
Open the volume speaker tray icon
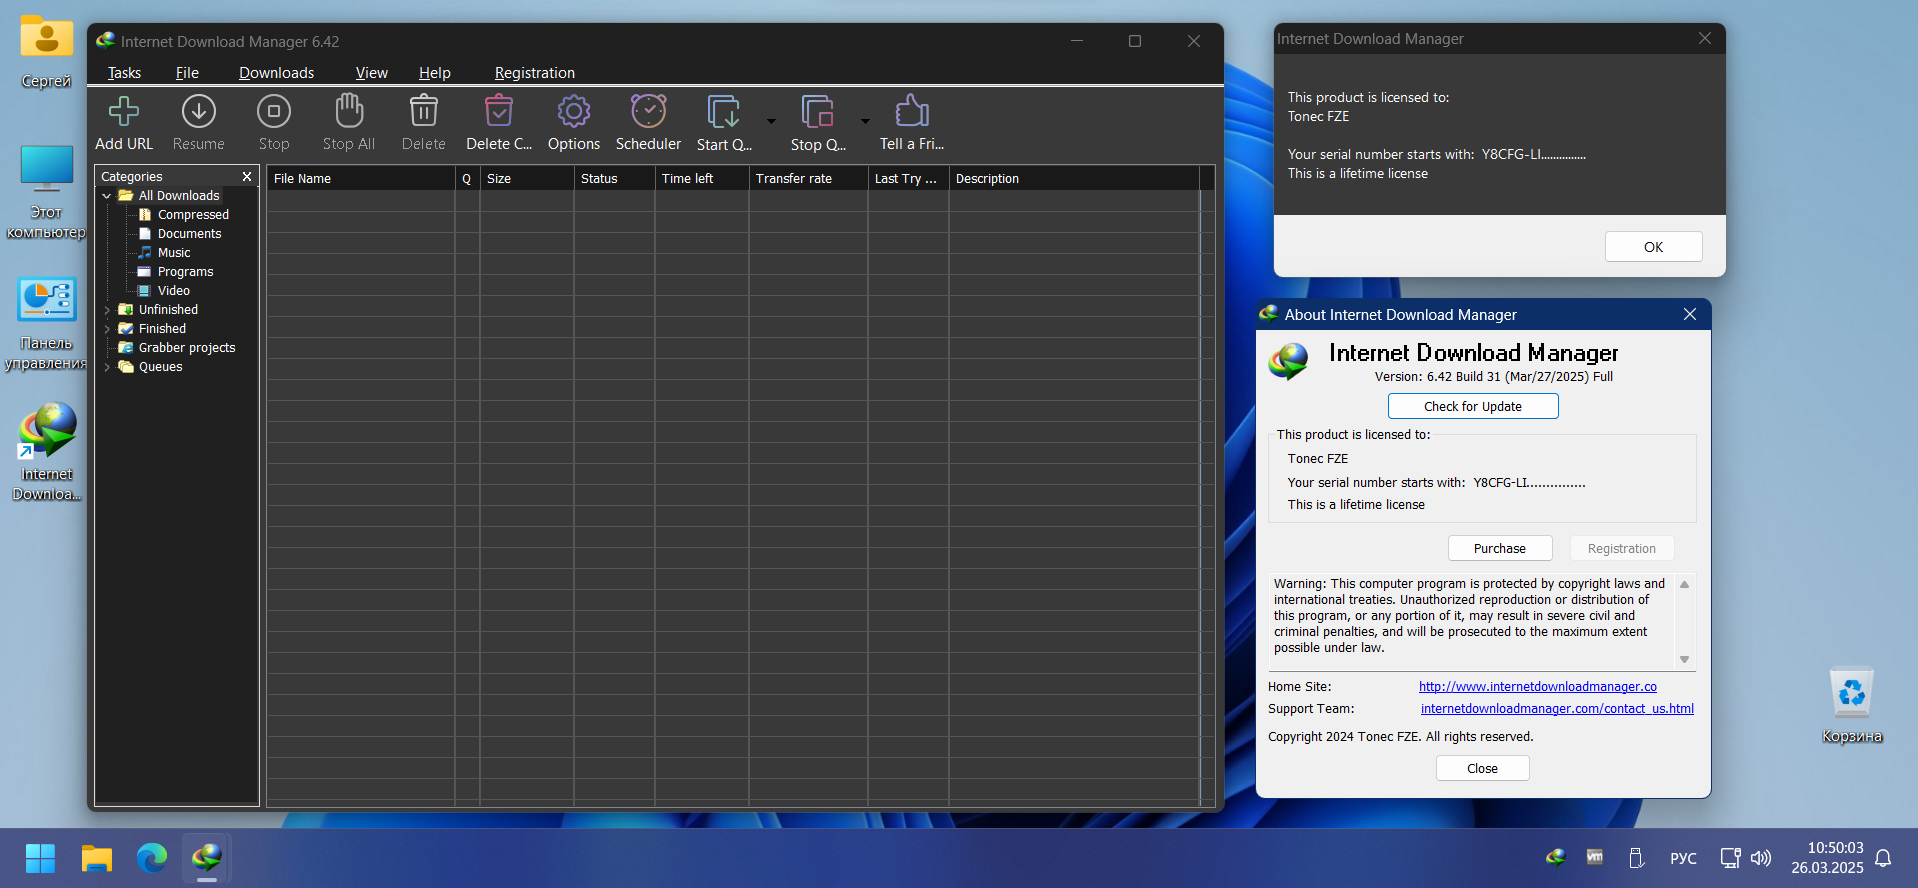(1761, 858)
